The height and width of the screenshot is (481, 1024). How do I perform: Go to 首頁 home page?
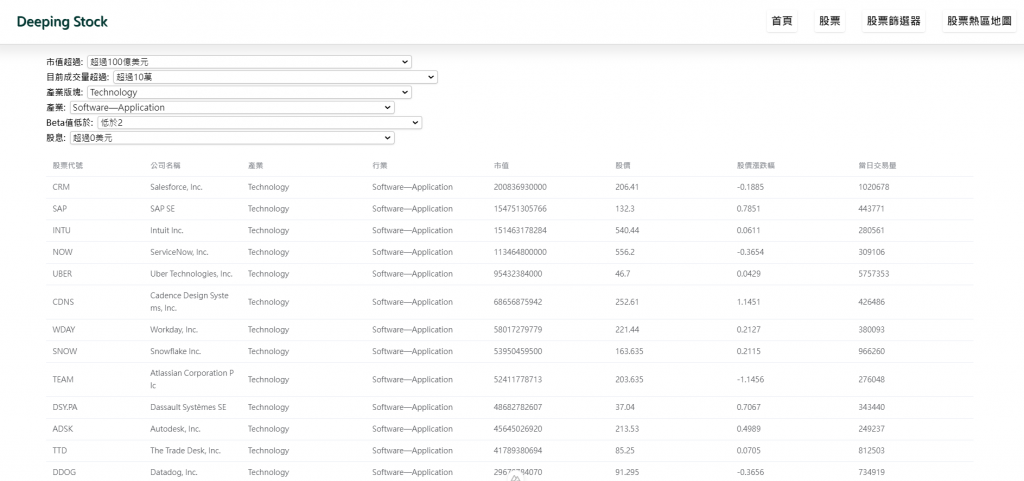(782, 21)
